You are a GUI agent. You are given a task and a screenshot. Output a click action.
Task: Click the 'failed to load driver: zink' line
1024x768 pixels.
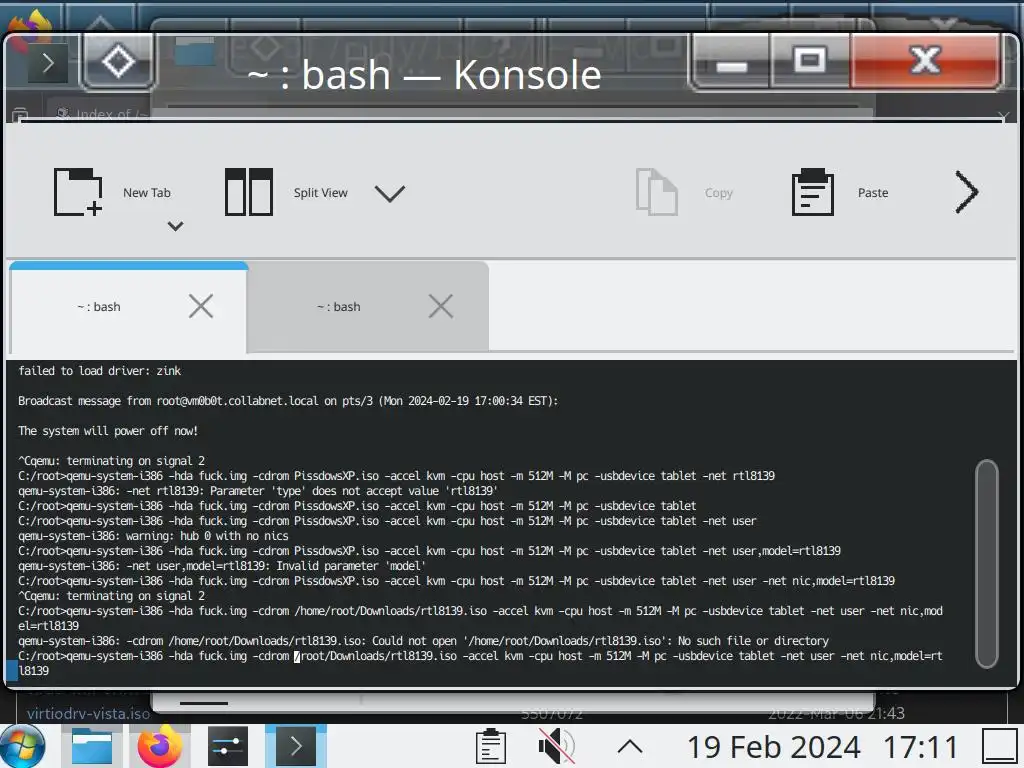(99, 371)
